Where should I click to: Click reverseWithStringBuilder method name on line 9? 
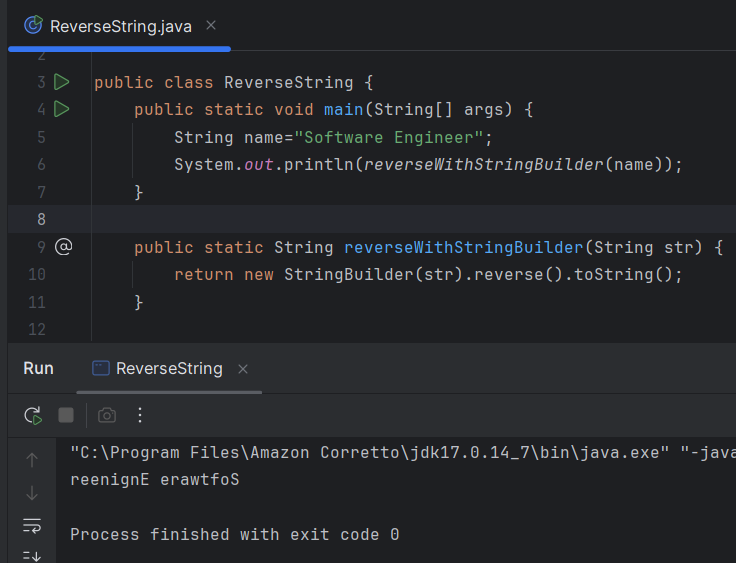click(463, 247)
